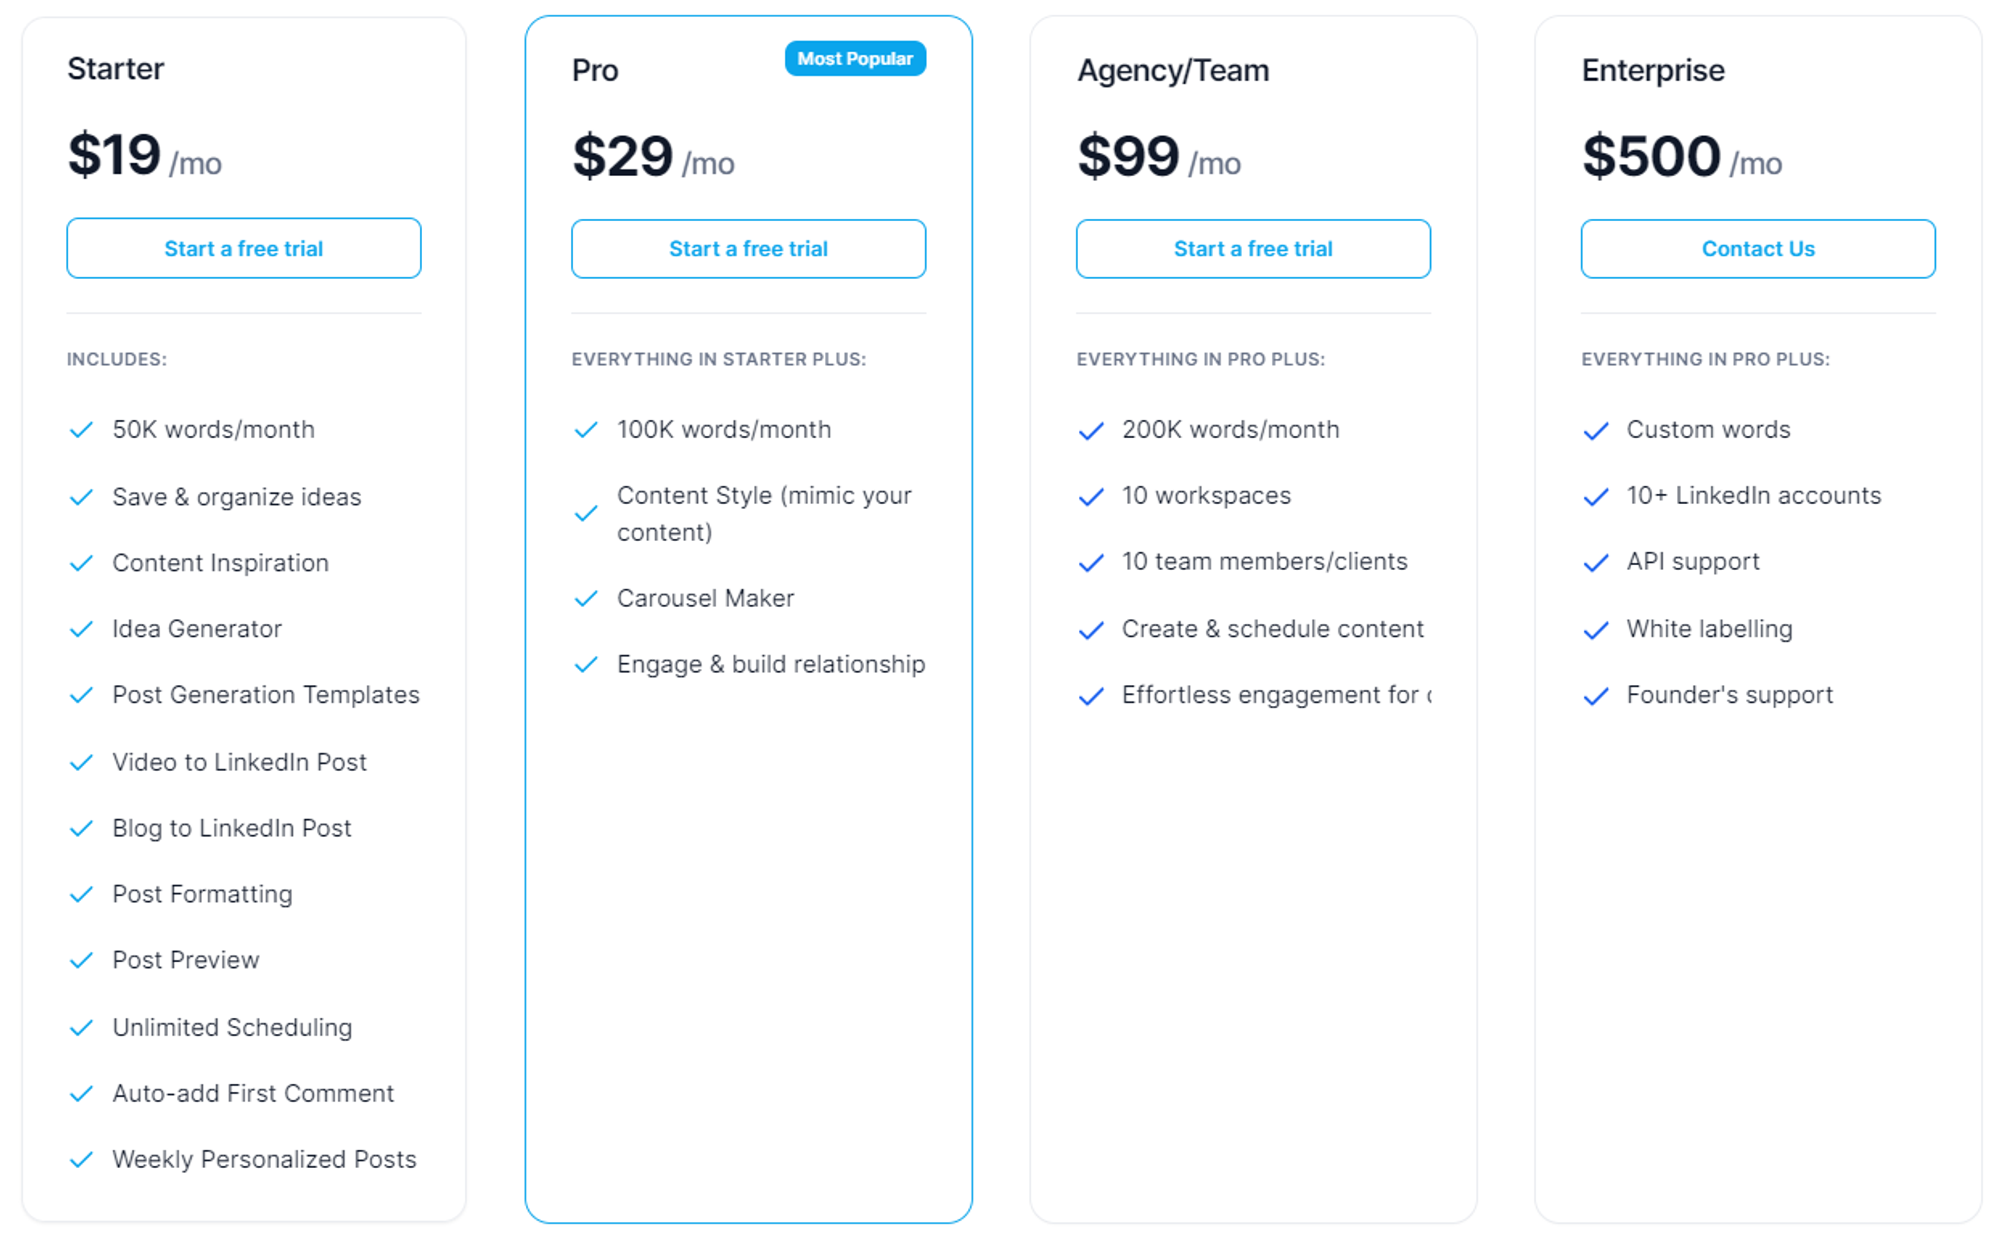Click checkmark beside 10 workspaces
The width and height of the screenshot is (2000, 1235).
coord(1091,497)
